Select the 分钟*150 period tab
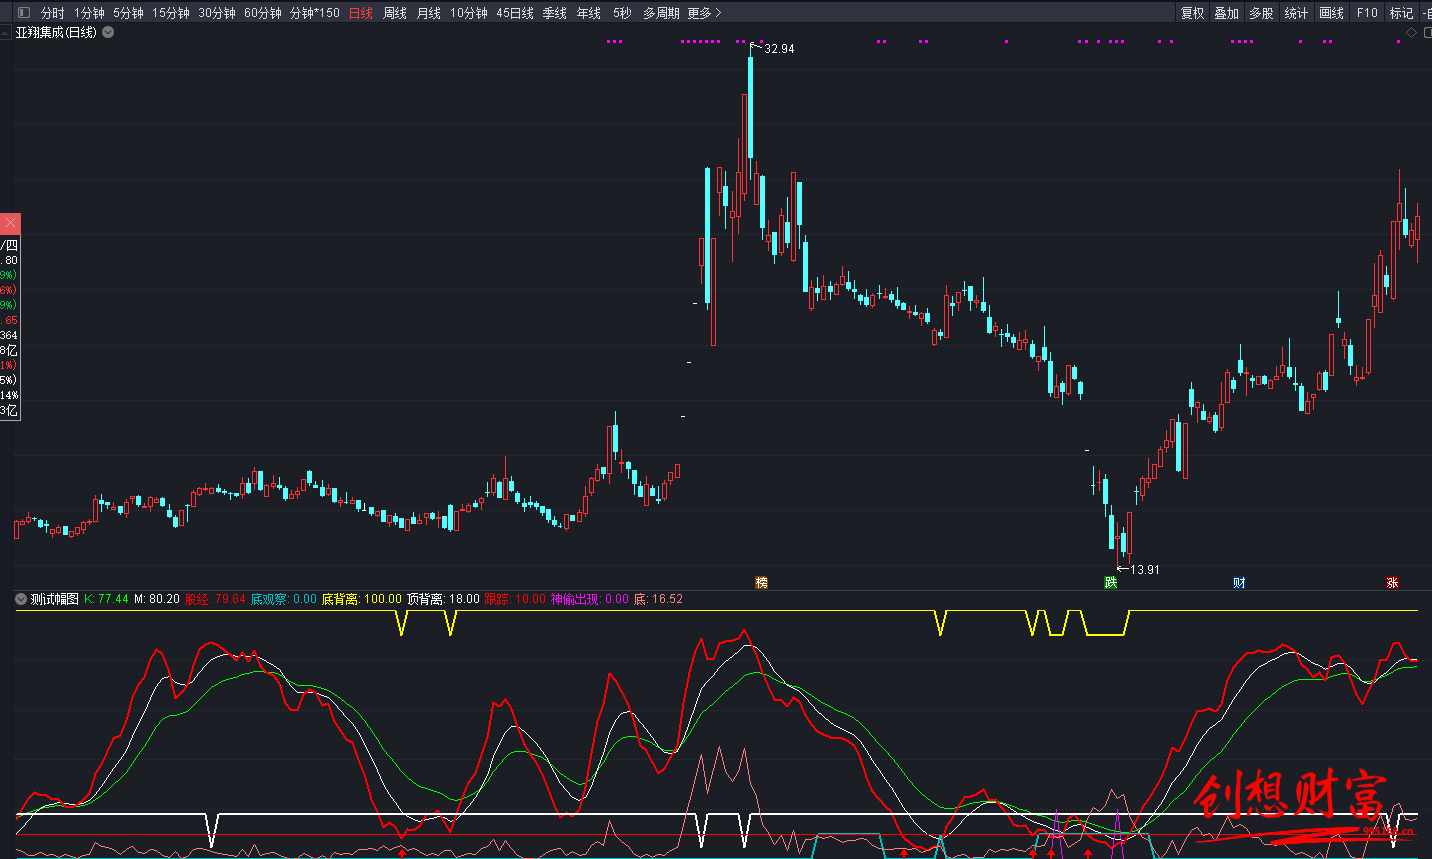This screenshot has height=859, width=1432. click(x=315, y=13)
